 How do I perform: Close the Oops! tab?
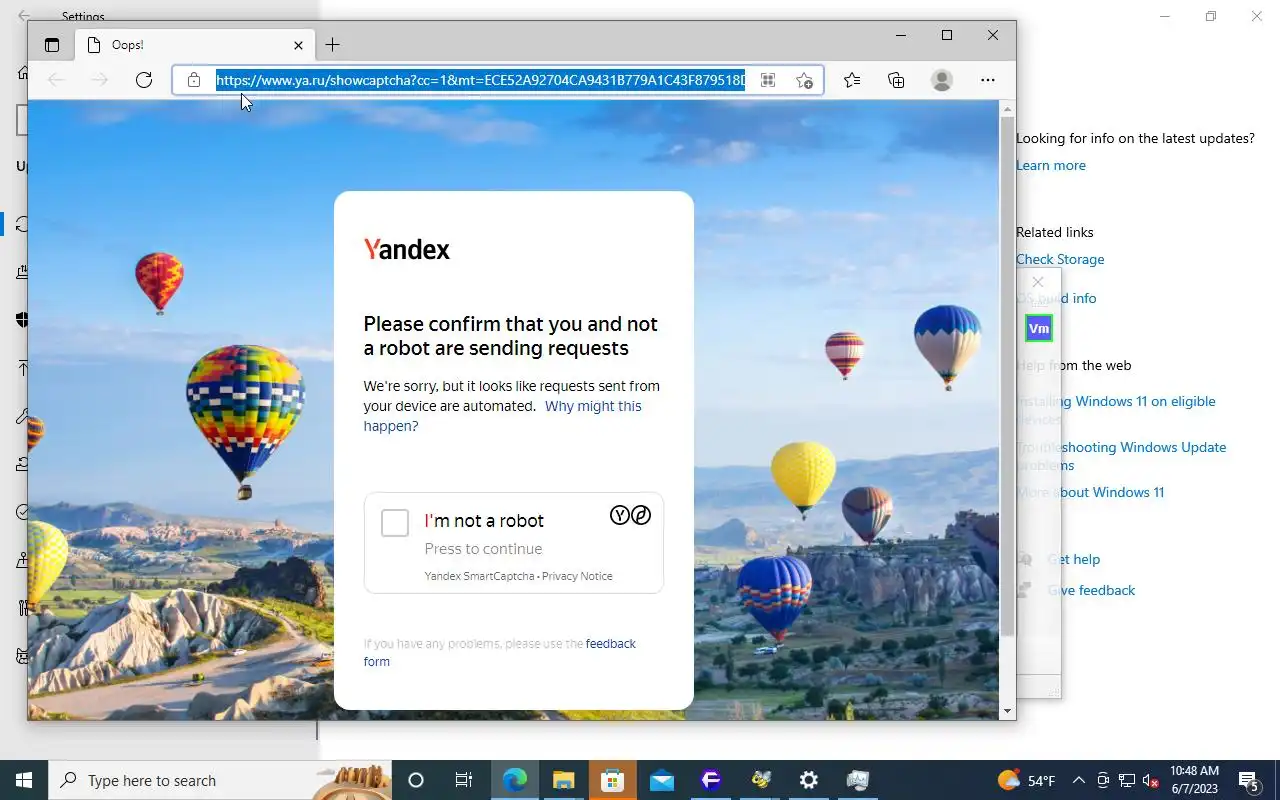[298, 45]
